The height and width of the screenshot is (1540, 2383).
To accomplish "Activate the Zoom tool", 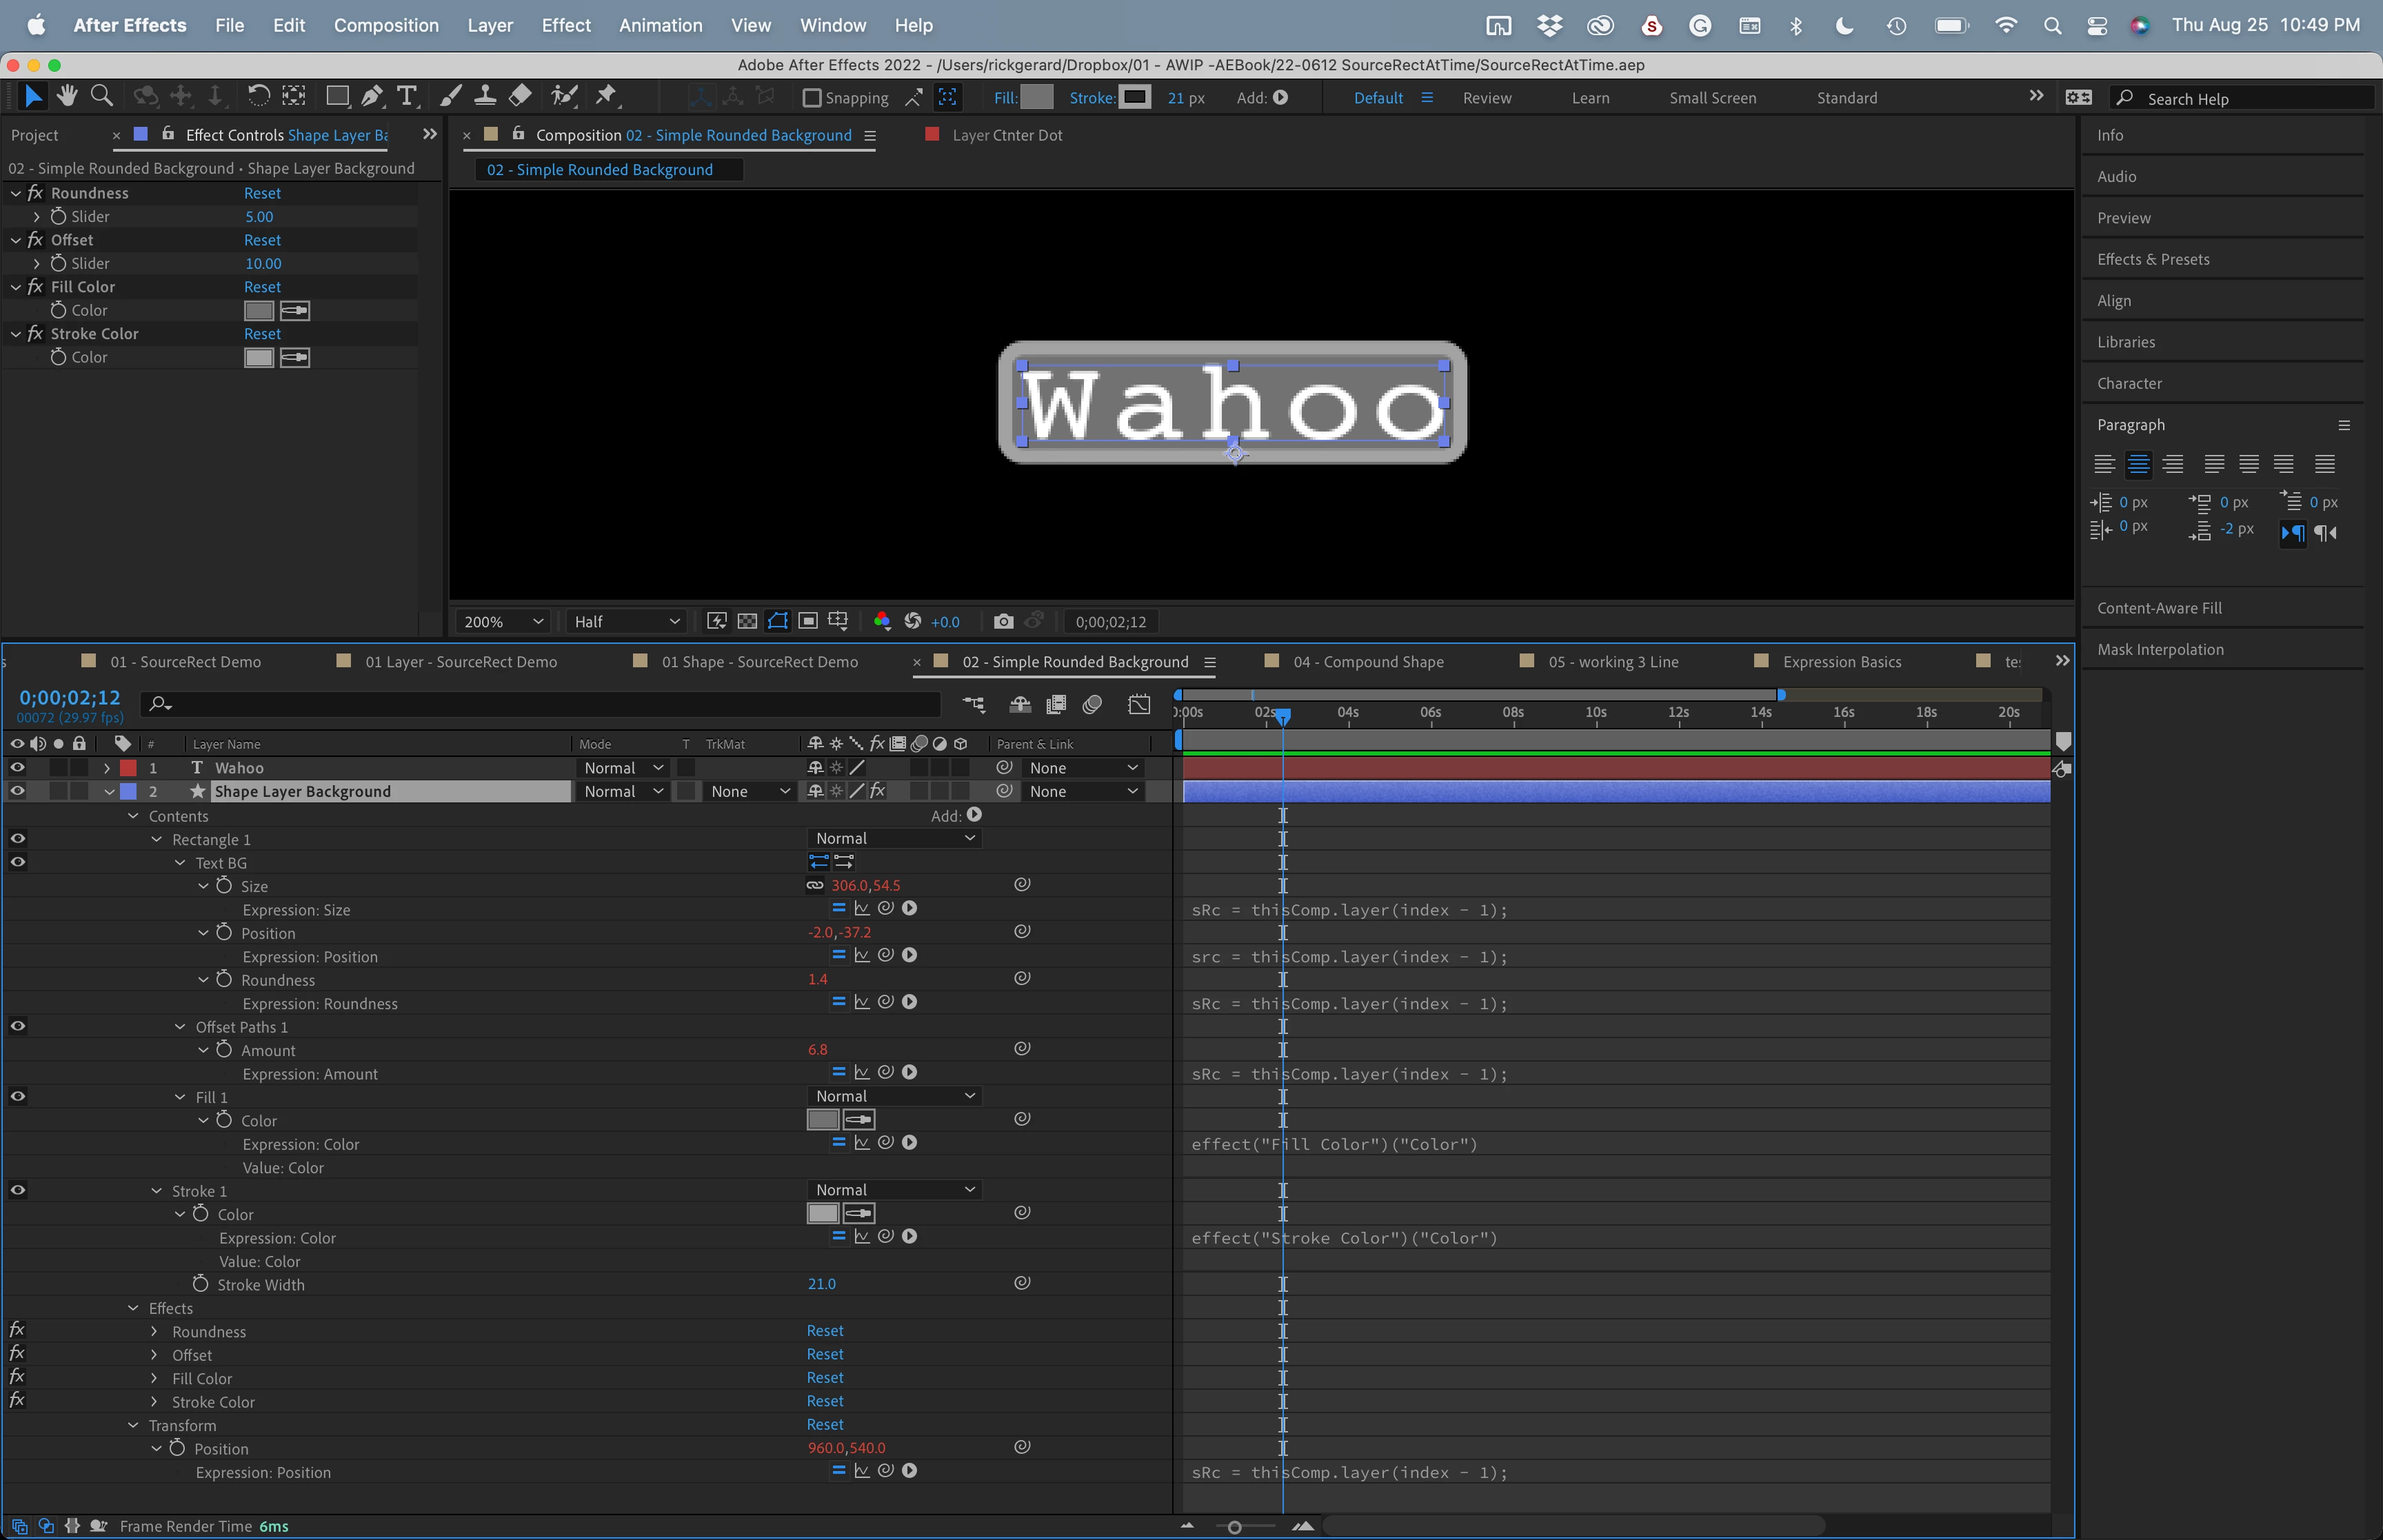I will coord(101,97).
